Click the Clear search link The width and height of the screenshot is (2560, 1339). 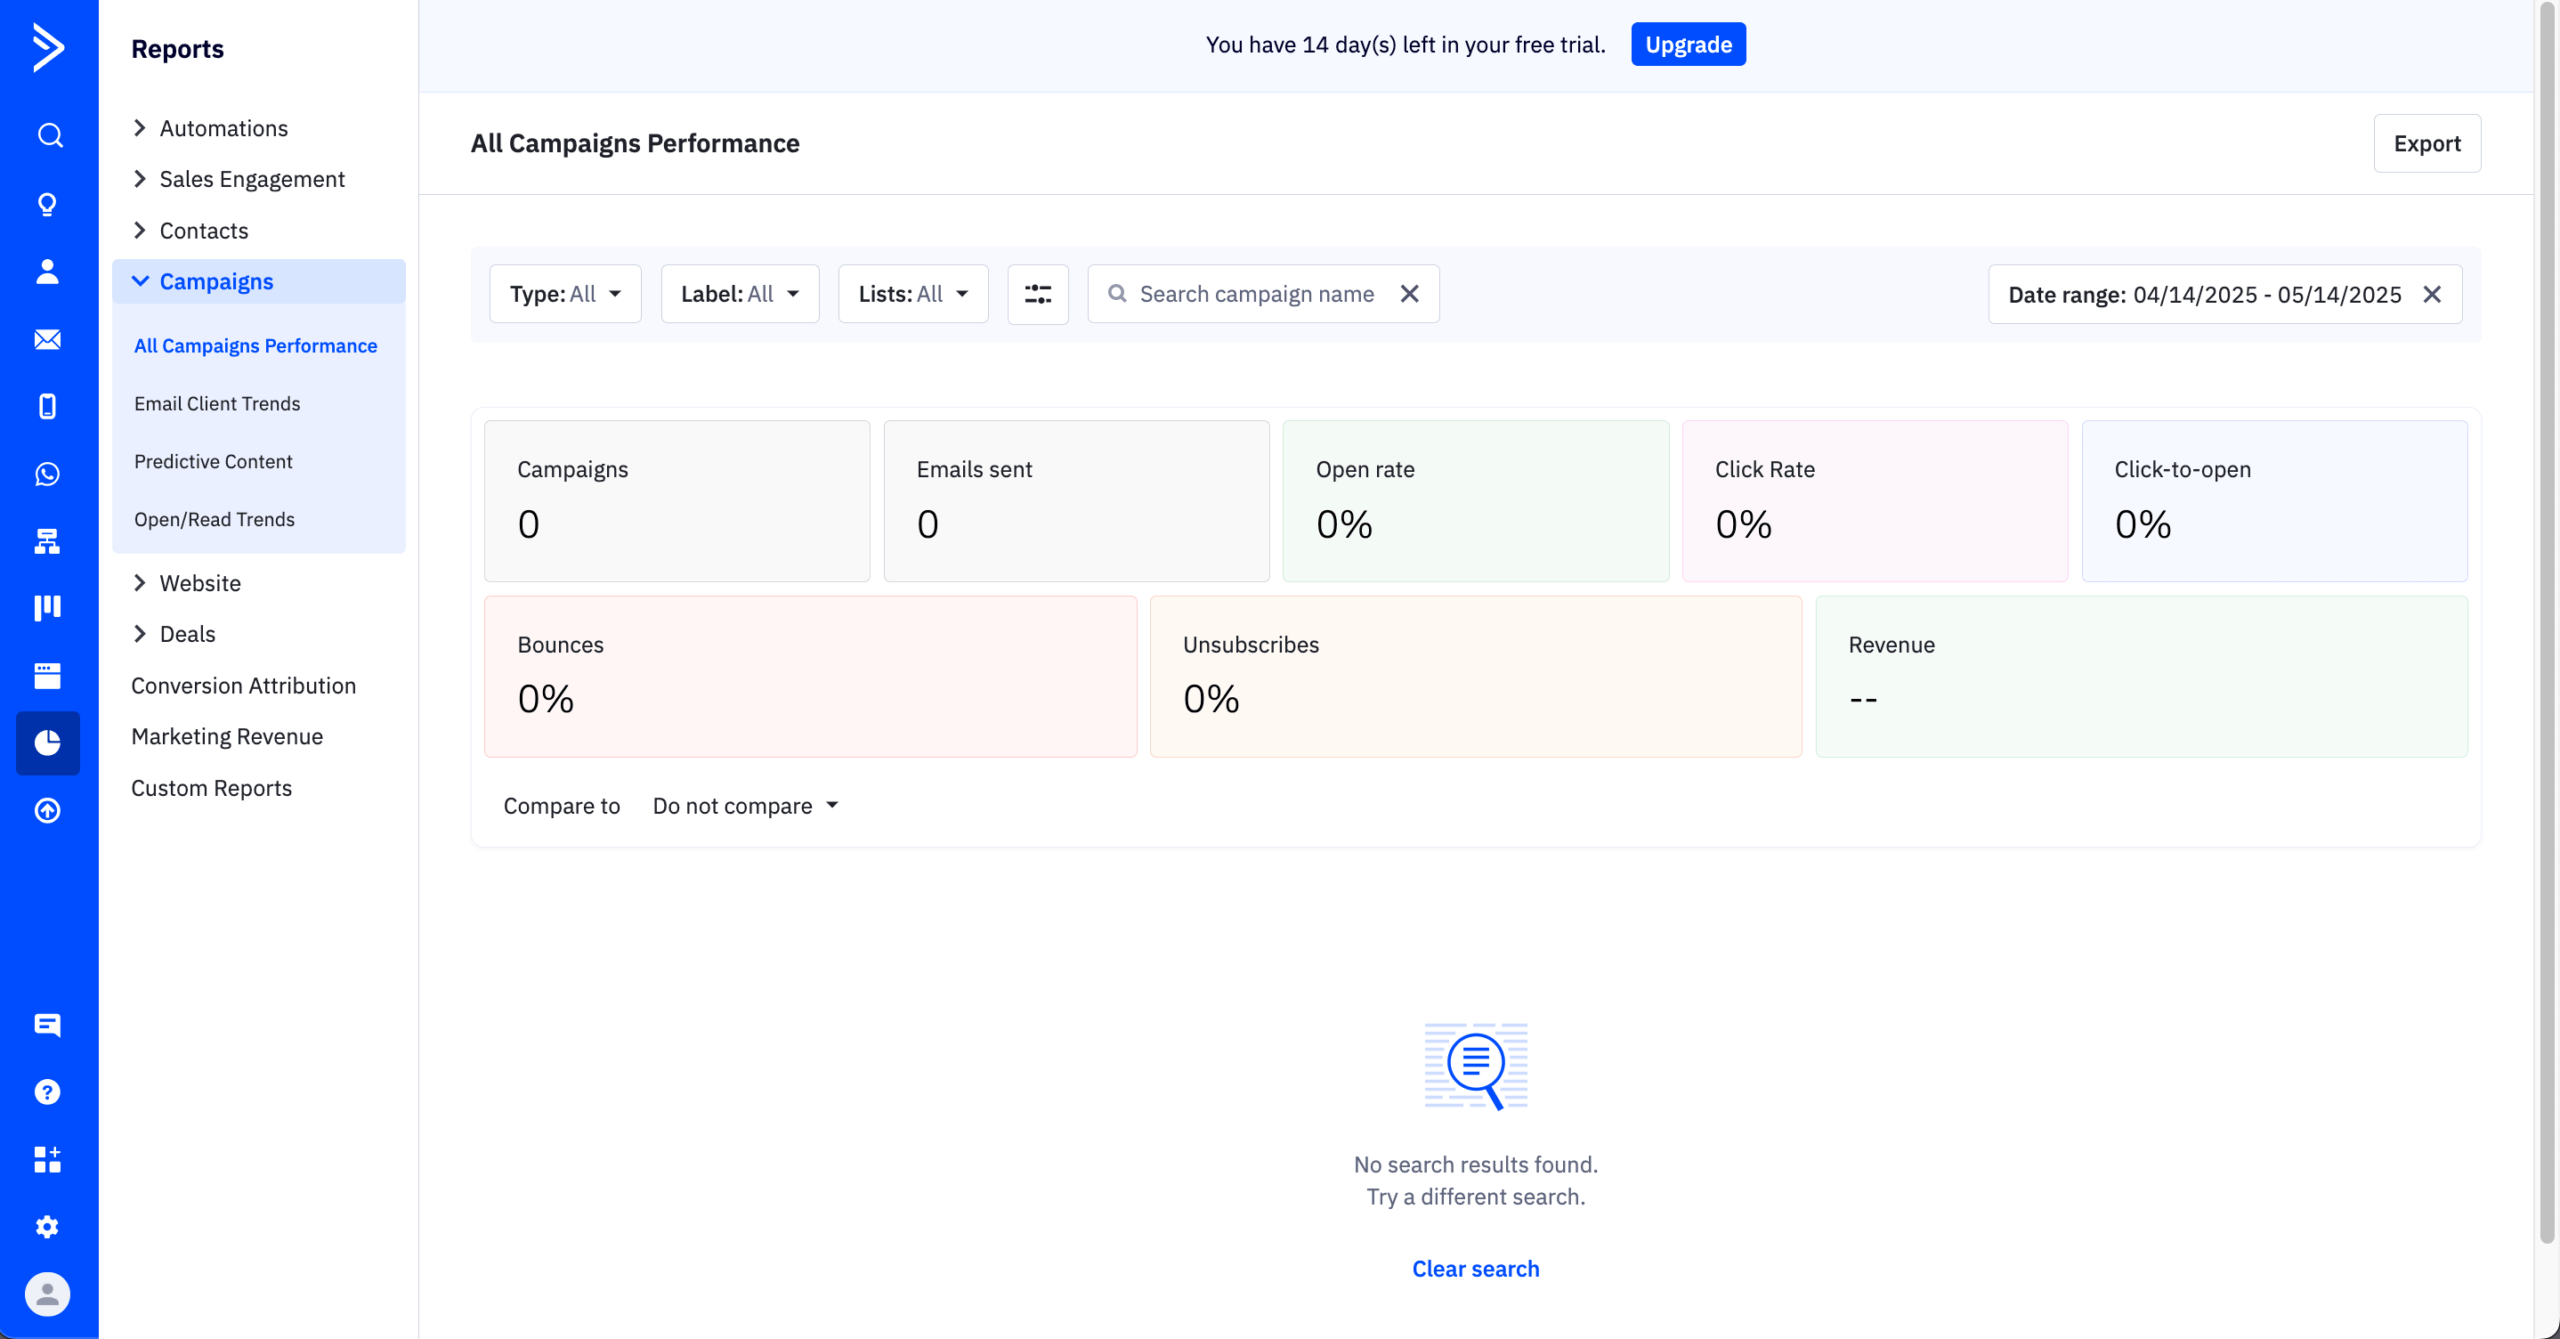tap(1475, 1269)
